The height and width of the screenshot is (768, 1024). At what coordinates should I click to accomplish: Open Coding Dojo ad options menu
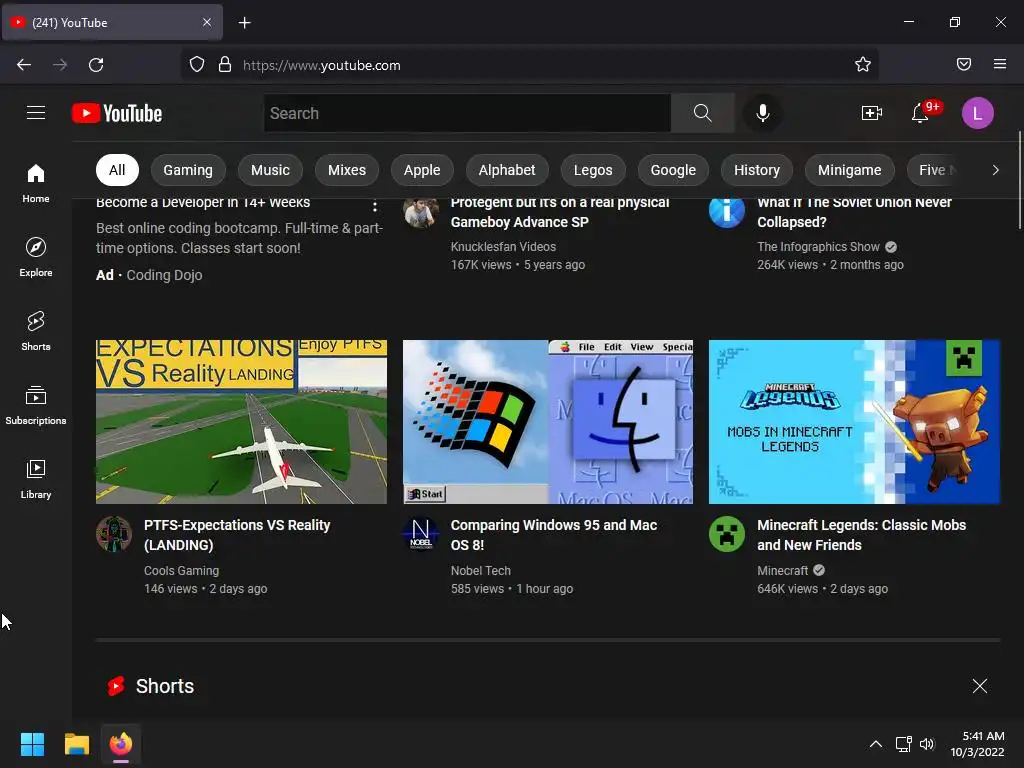[x=374, y=206]
